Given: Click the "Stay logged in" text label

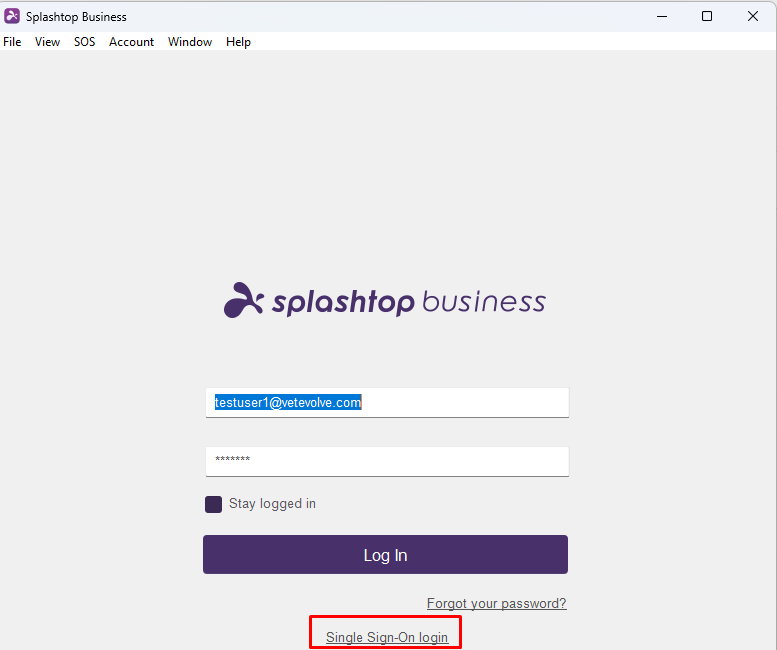Looking at the screenshot, I should click(x=272, y=504).
